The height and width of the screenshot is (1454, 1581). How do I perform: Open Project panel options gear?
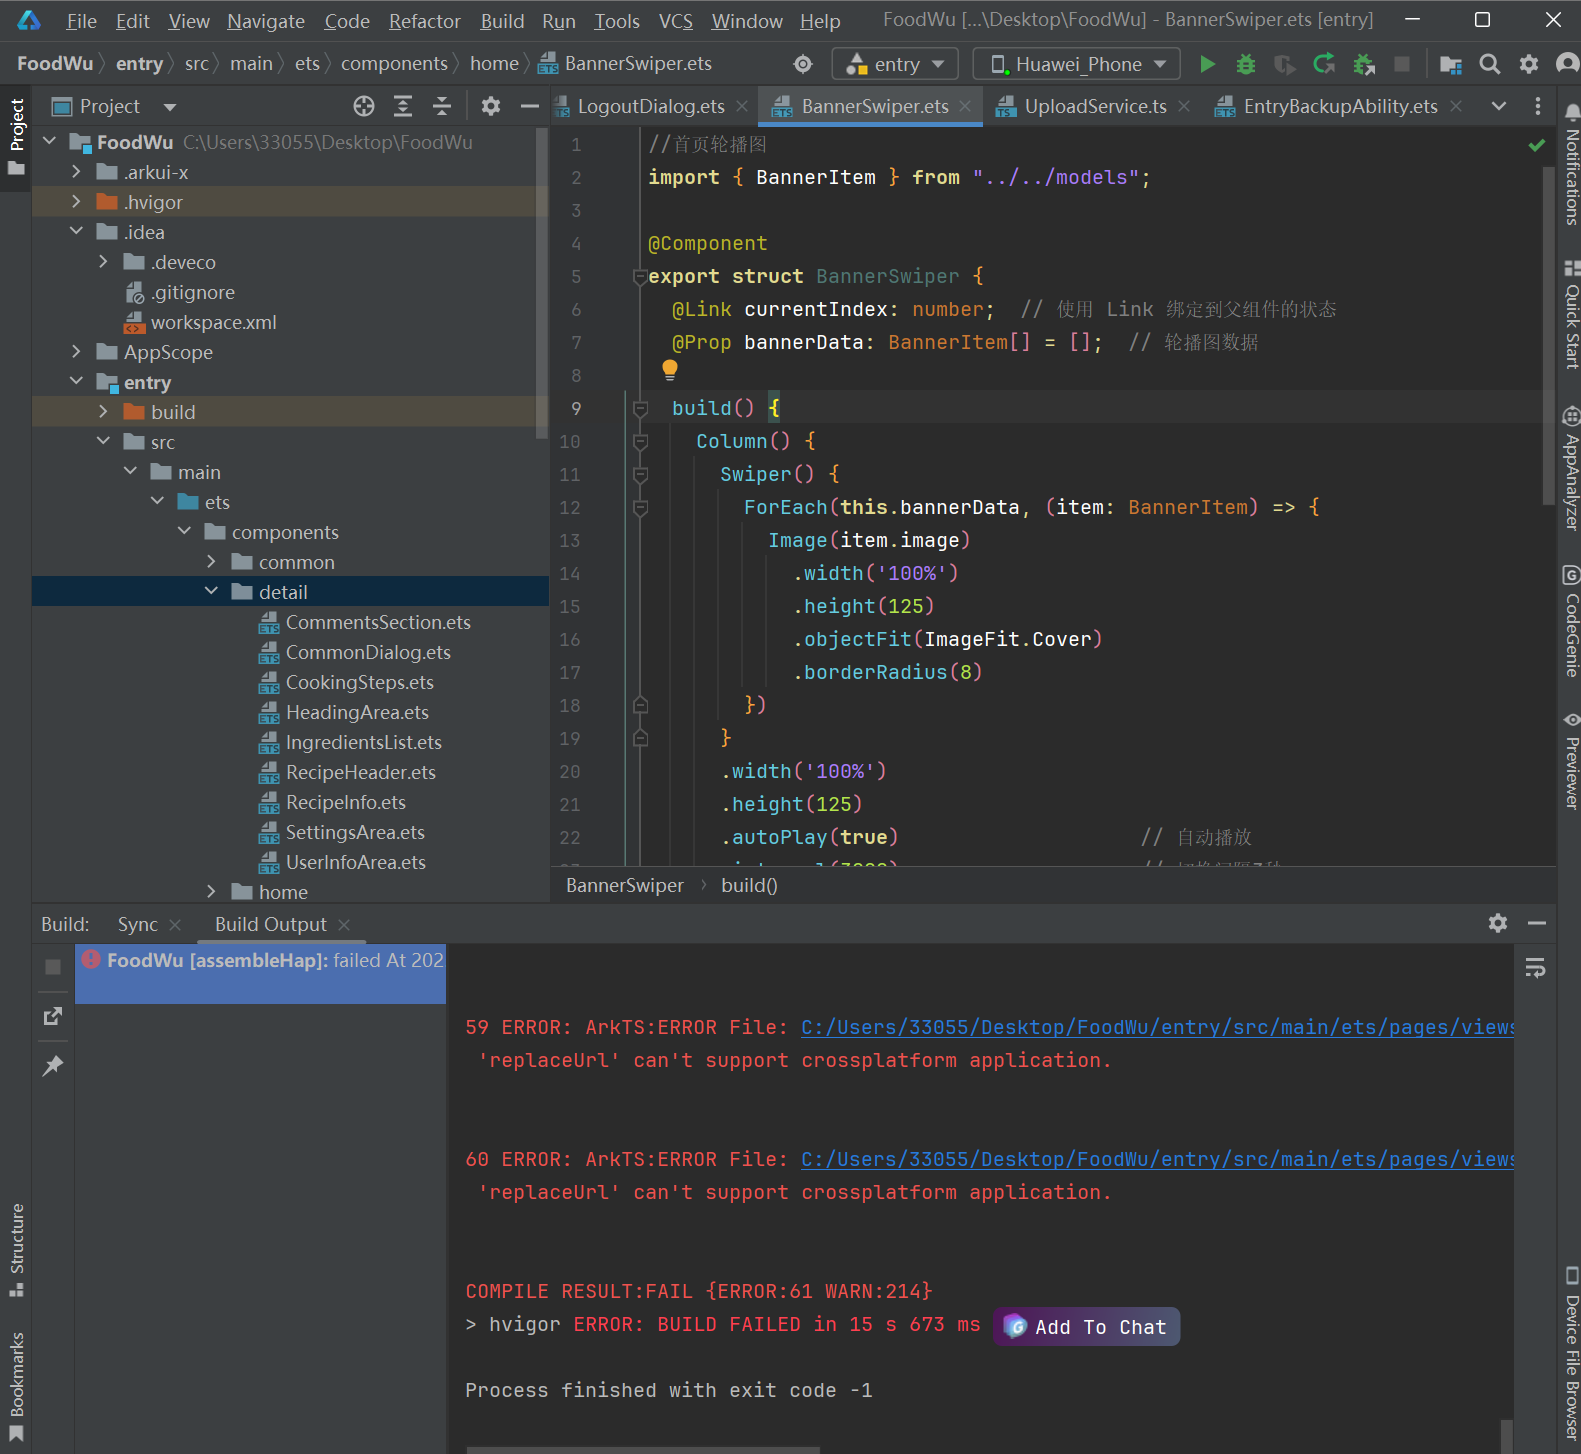490,106
